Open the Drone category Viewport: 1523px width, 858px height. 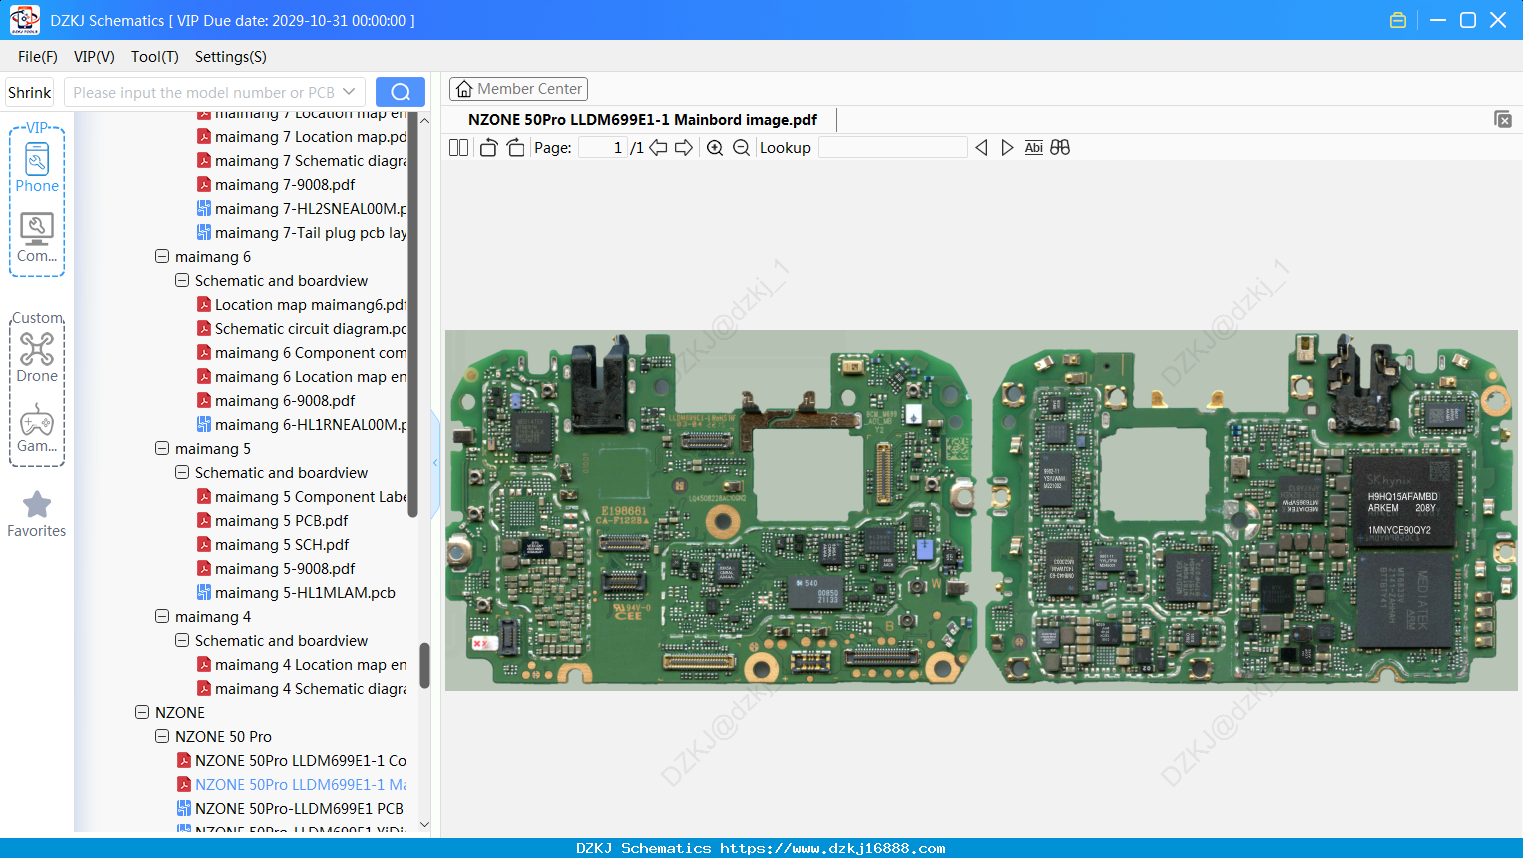point(37,358)
